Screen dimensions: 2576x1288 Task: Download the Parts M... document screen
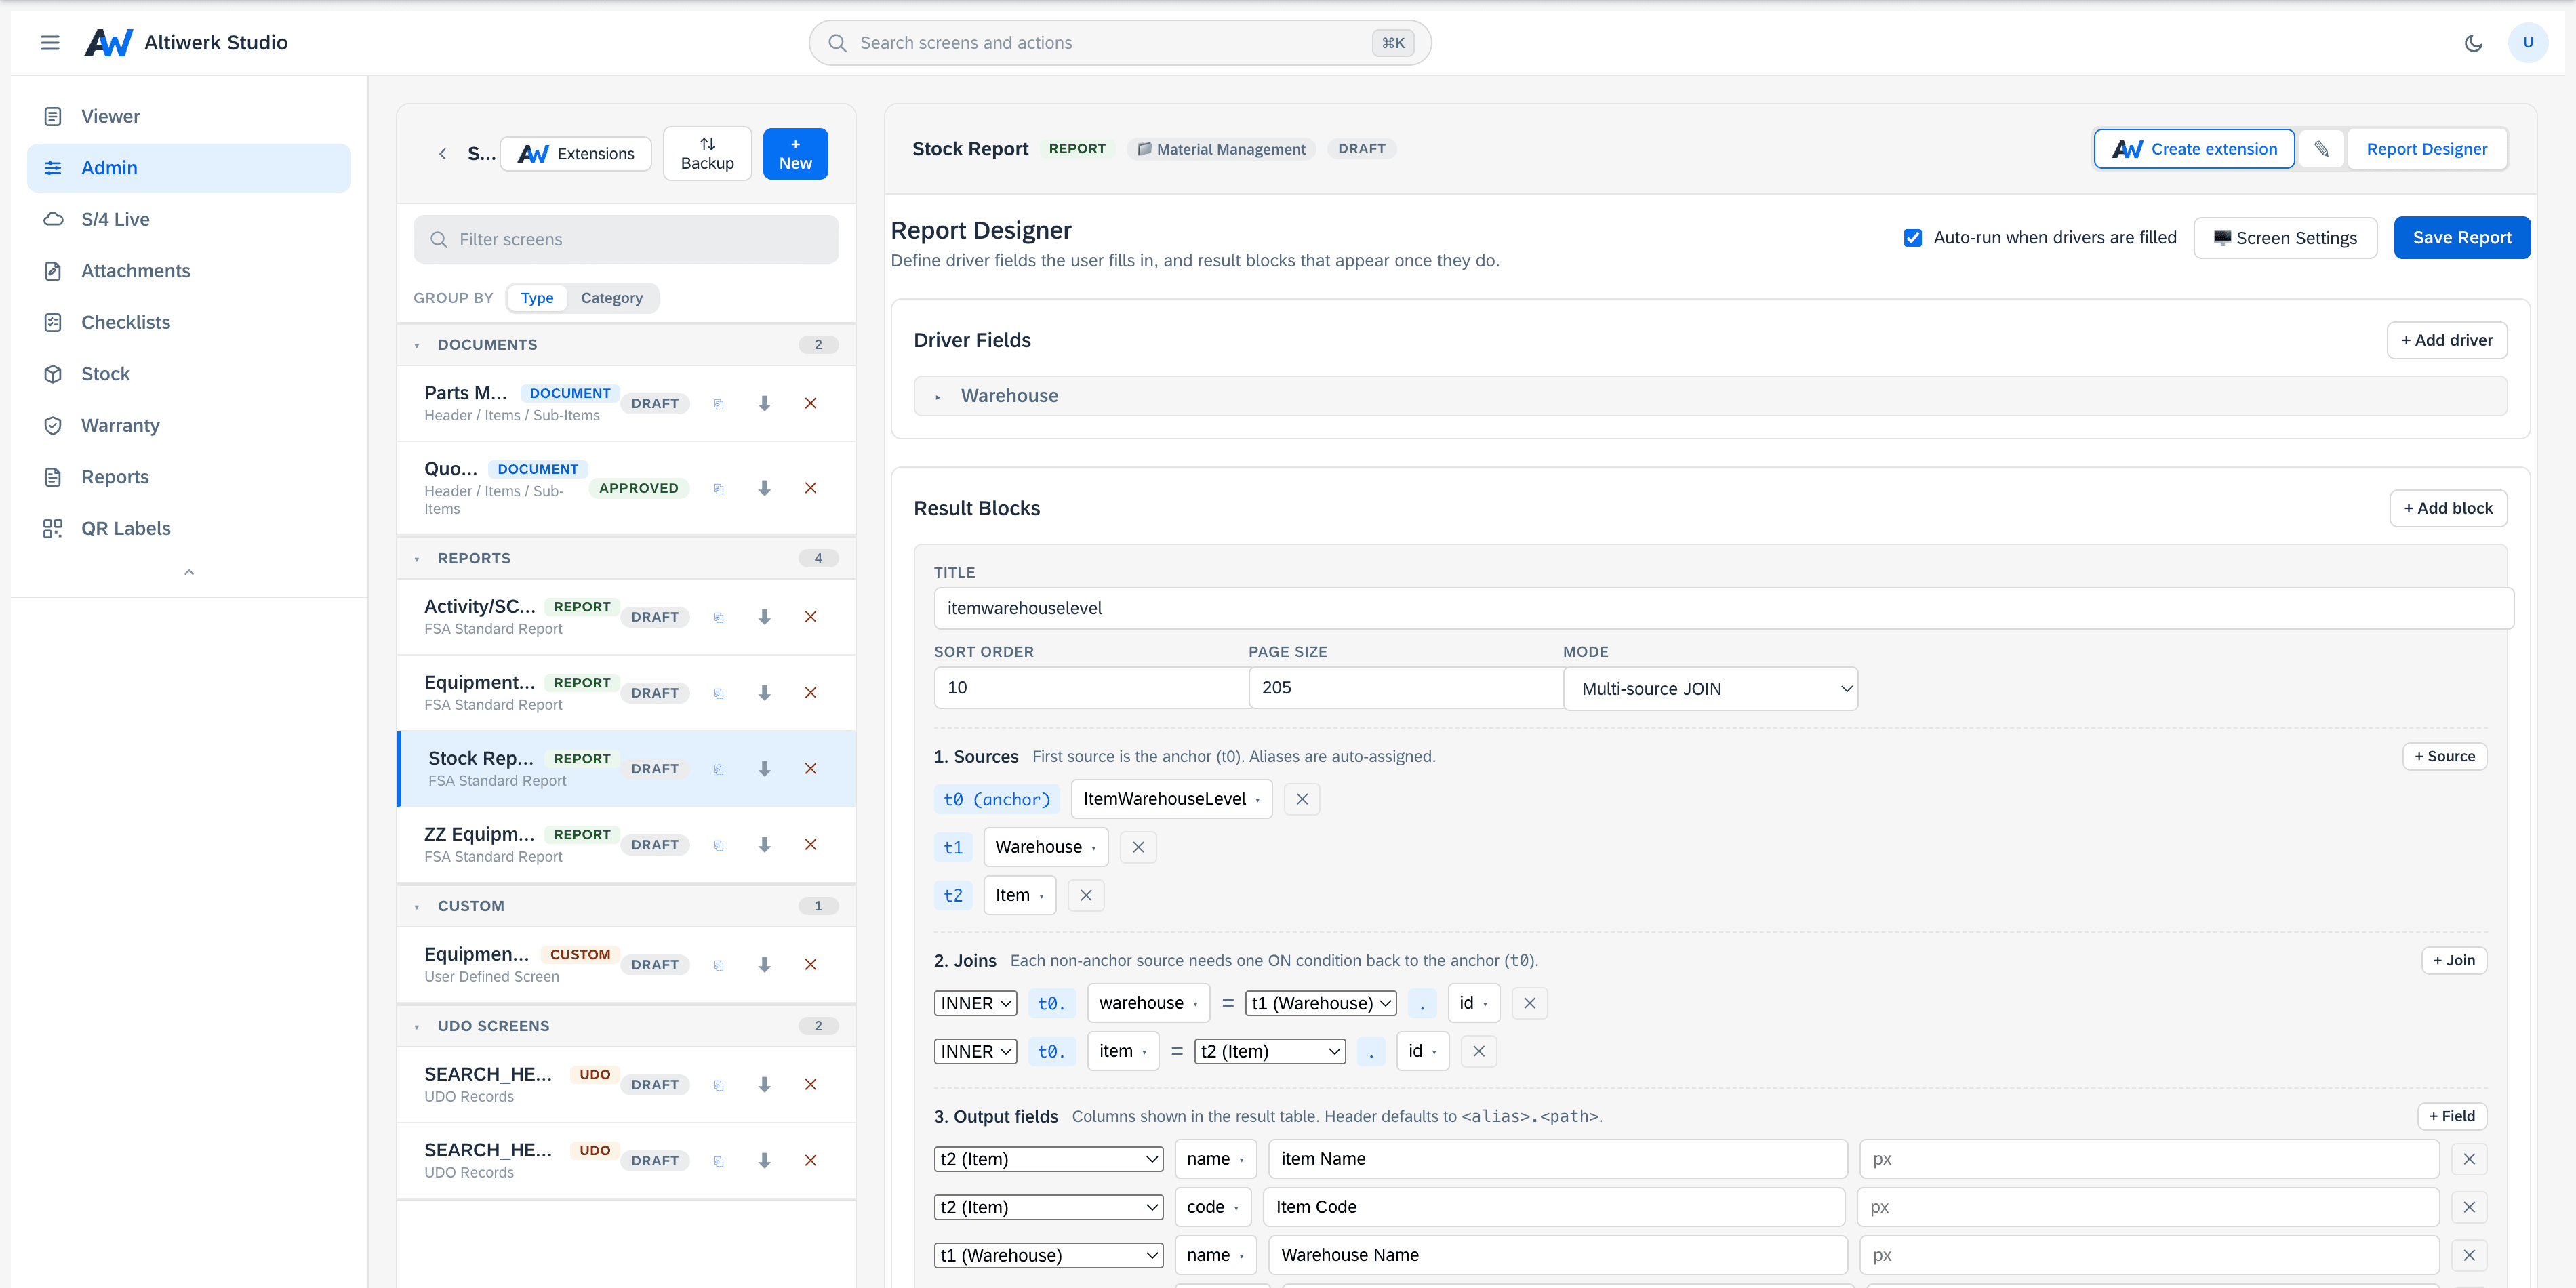(x=764, y=404)
